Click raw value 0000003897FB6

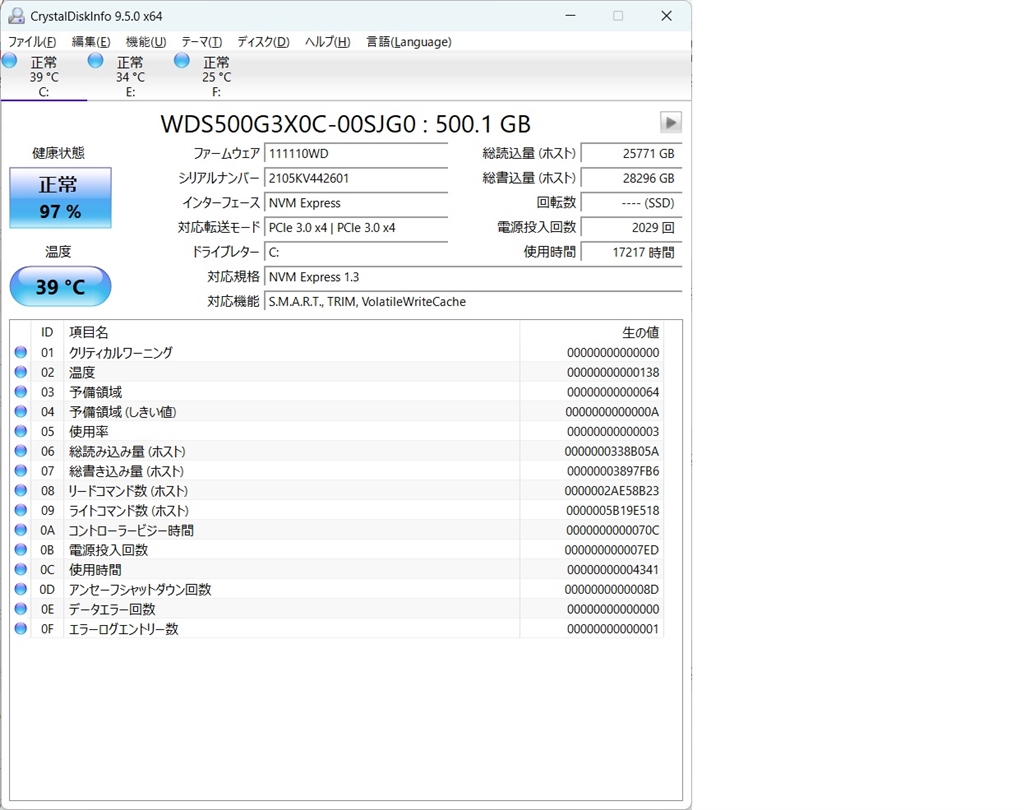pyautogui.click(x=613, y=471)
